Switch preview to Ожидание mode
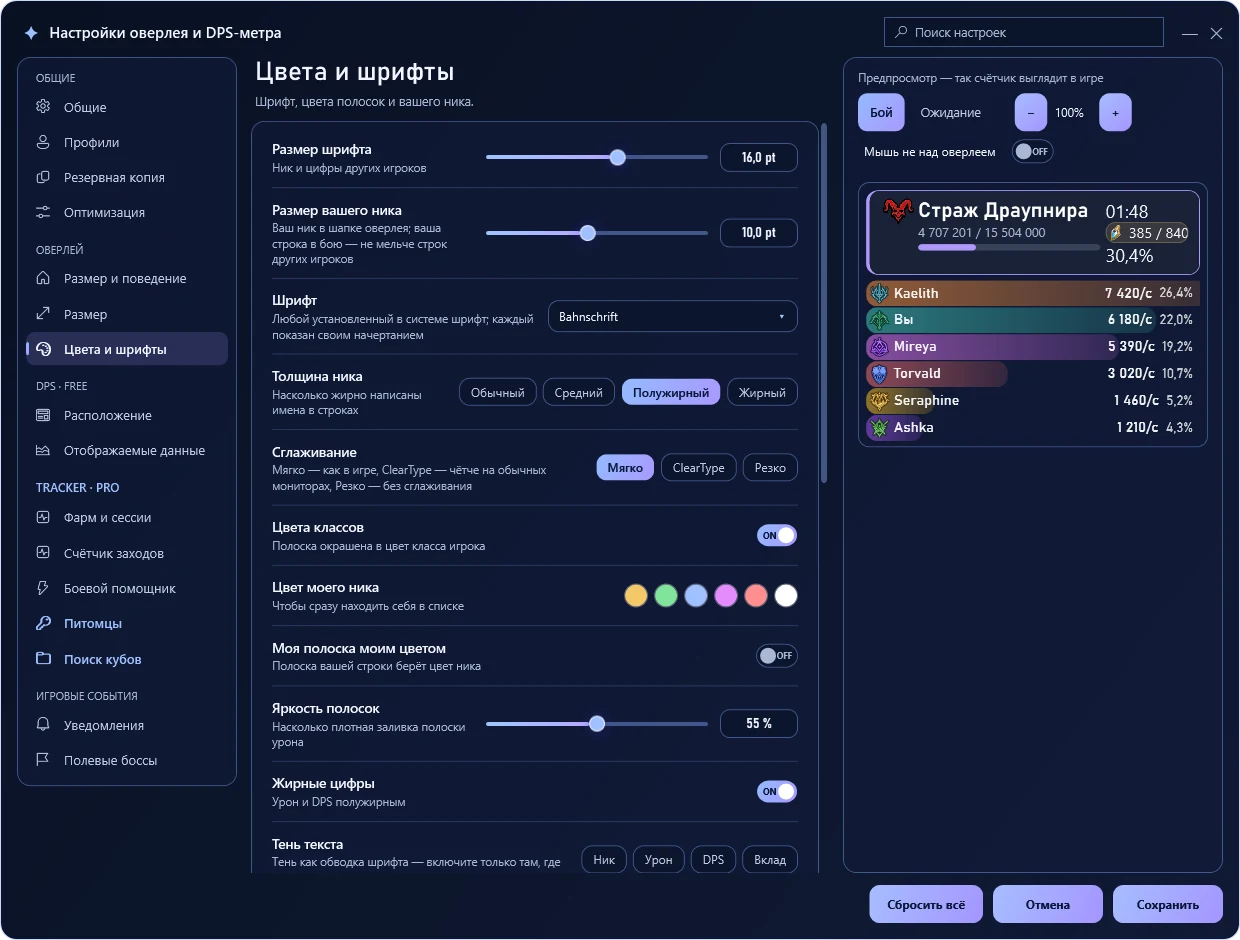This screenshot has height=940, width=1240. pos(951,113)
